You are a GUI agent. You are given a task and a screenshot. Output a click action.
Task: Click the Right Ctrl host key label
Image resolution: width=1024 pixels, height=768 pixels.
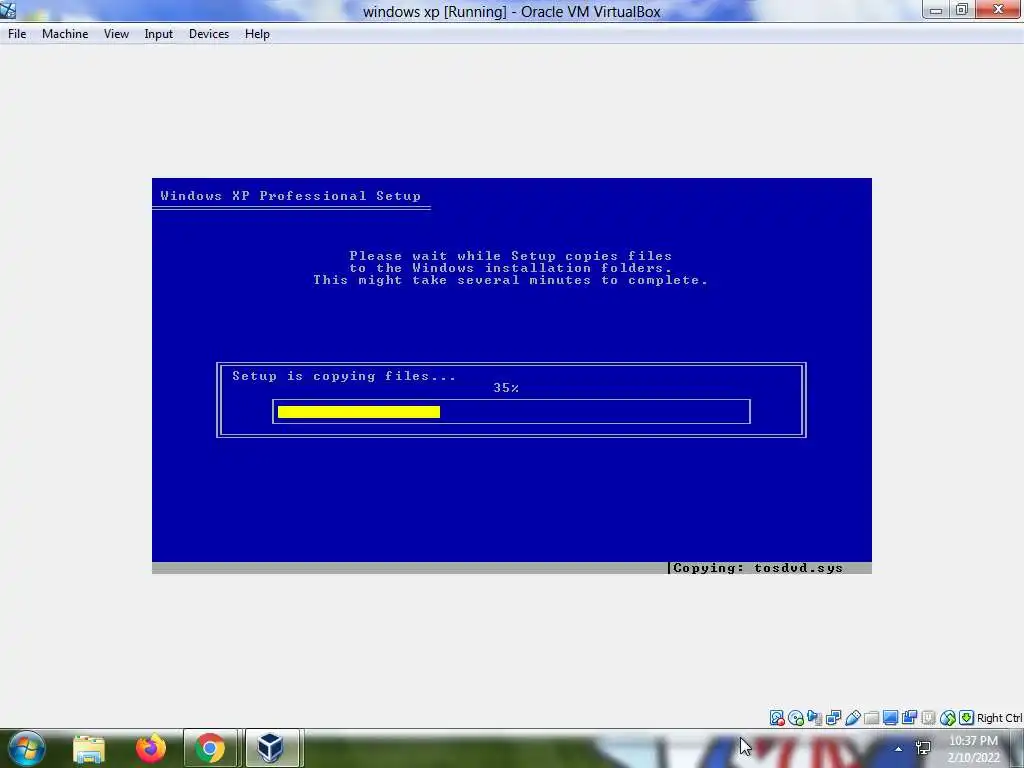coord(999,718)
